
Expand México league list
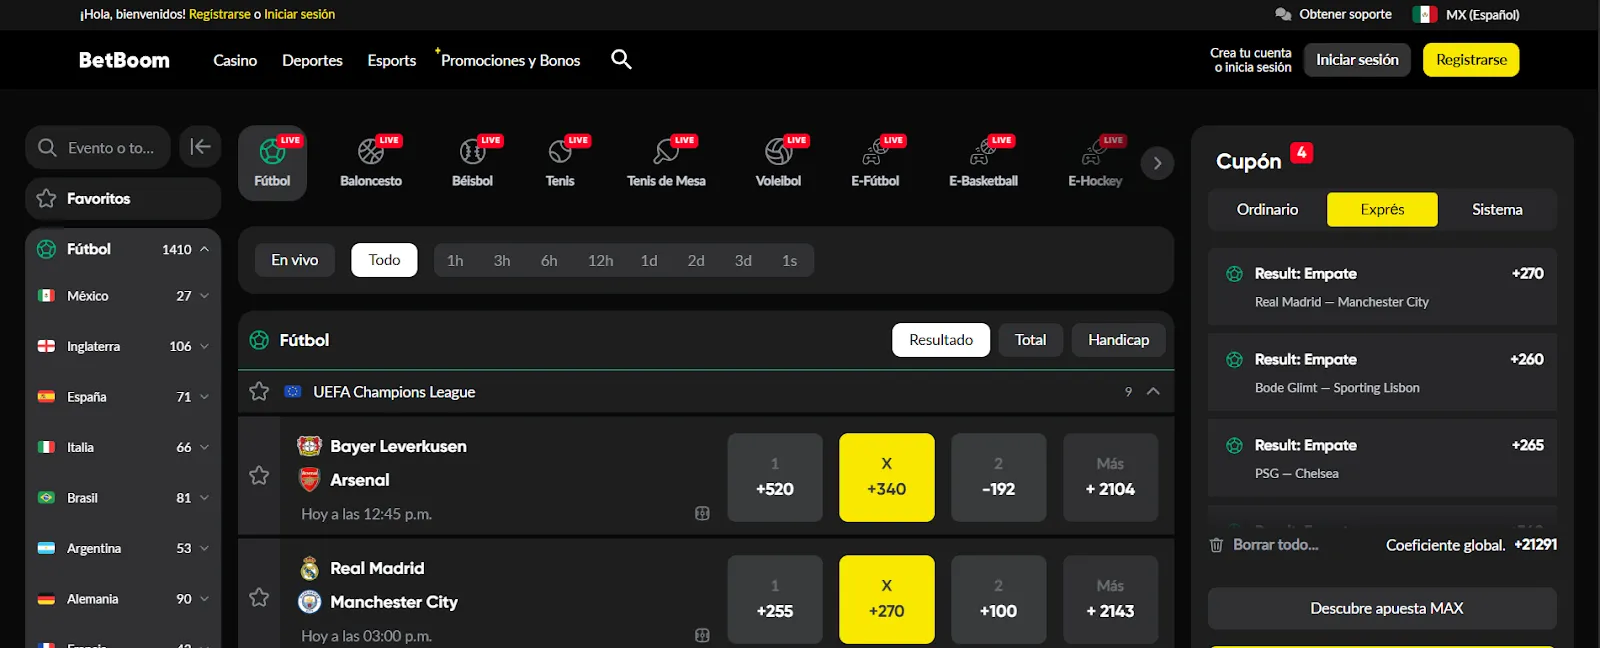tap(204, 296)
